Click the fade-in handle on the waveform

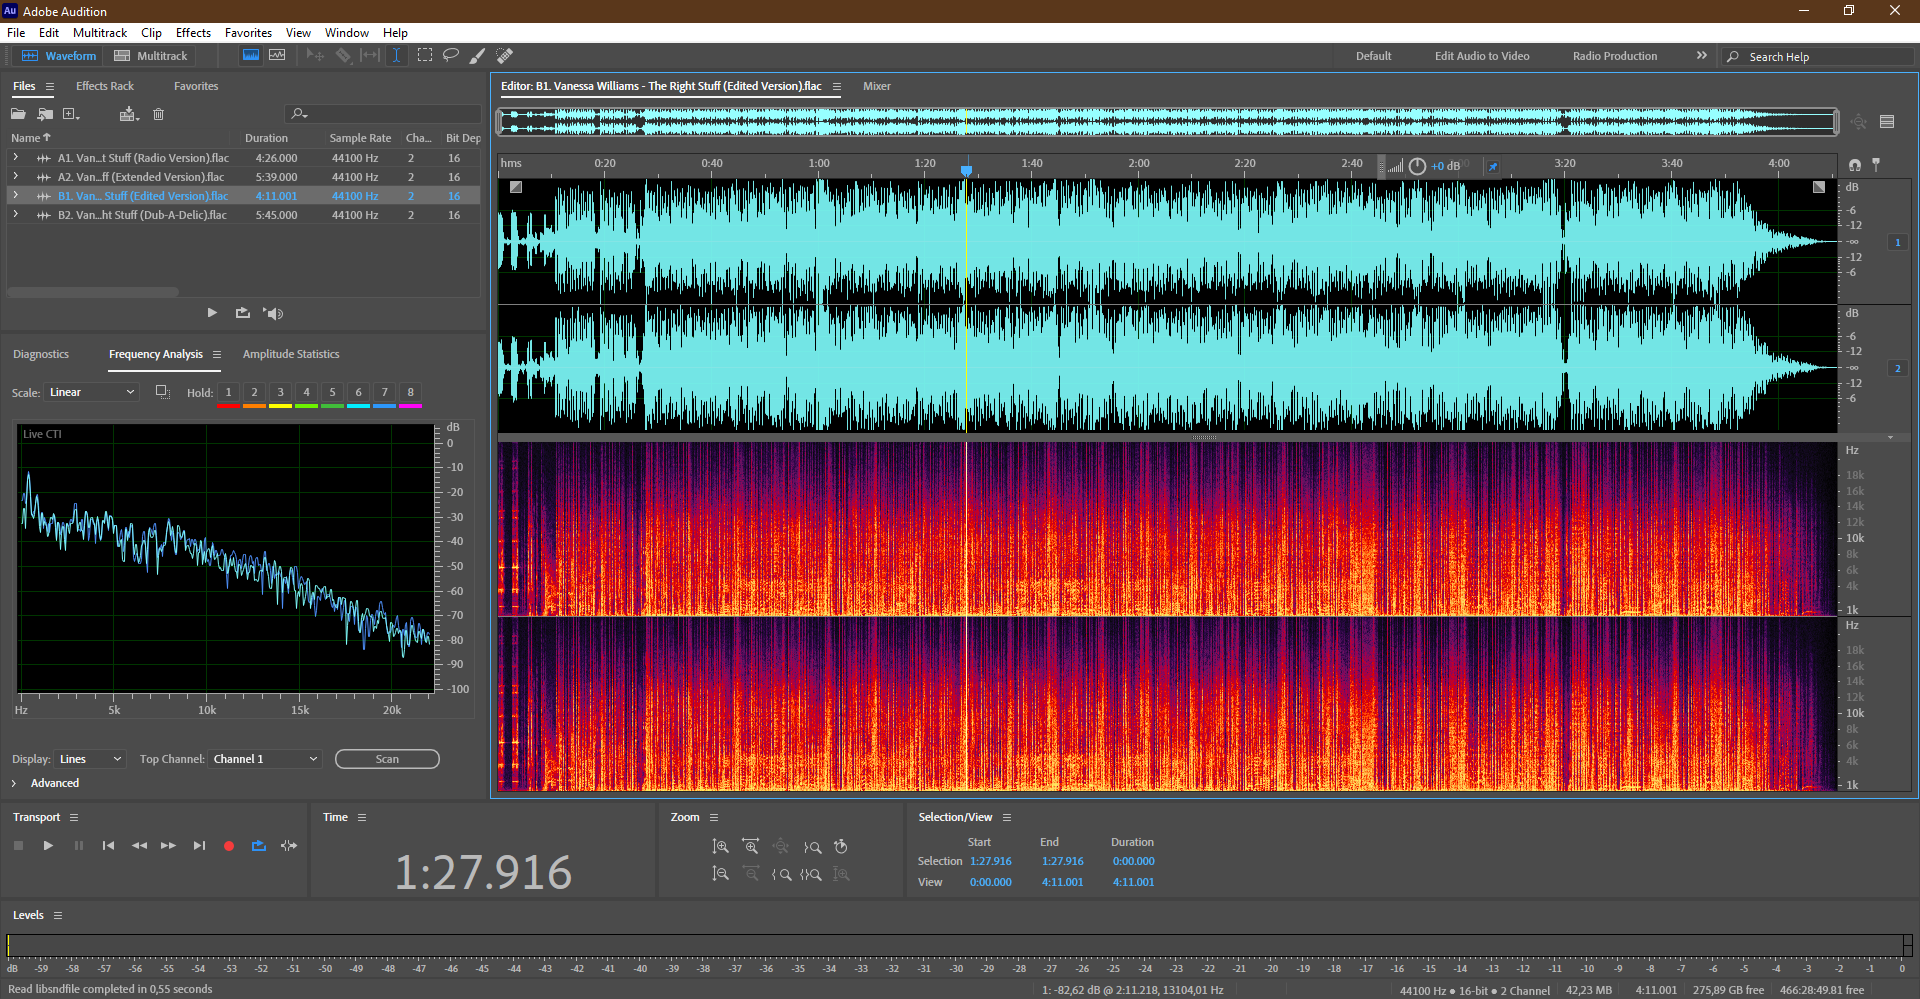pos(516,187)
